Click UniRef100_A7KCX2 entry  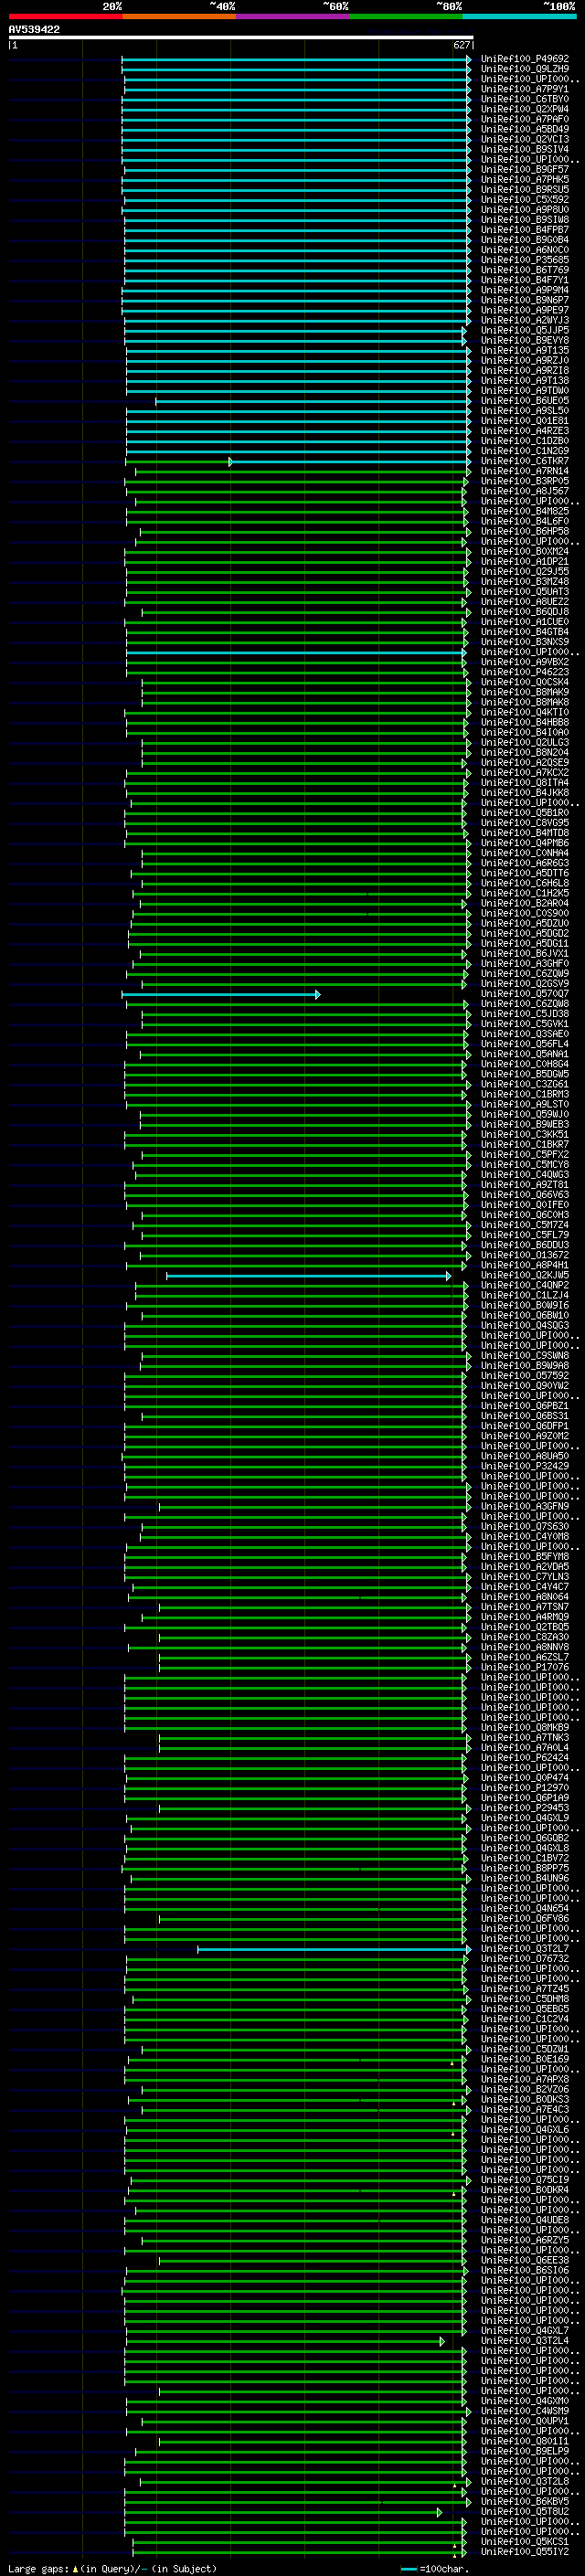(525, 772)
